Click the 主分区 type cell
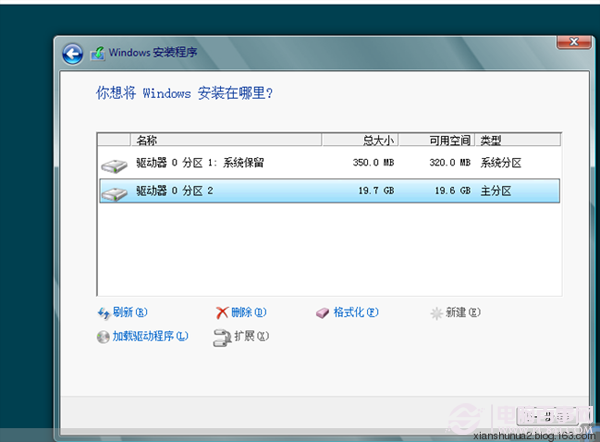The width and height of the screenshot is (600, 442). [496, 191]
